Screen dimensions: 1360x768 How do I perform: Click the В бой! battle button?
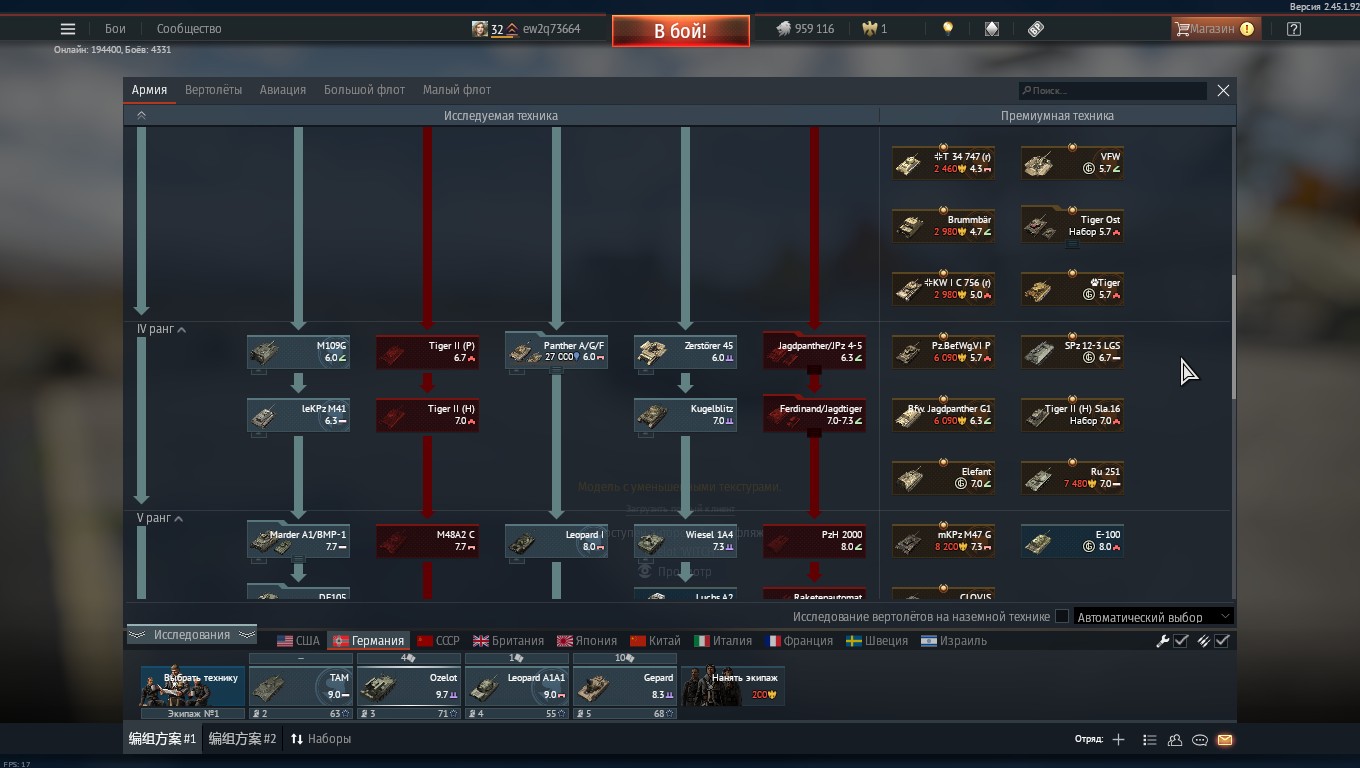[x=681, y=31]
